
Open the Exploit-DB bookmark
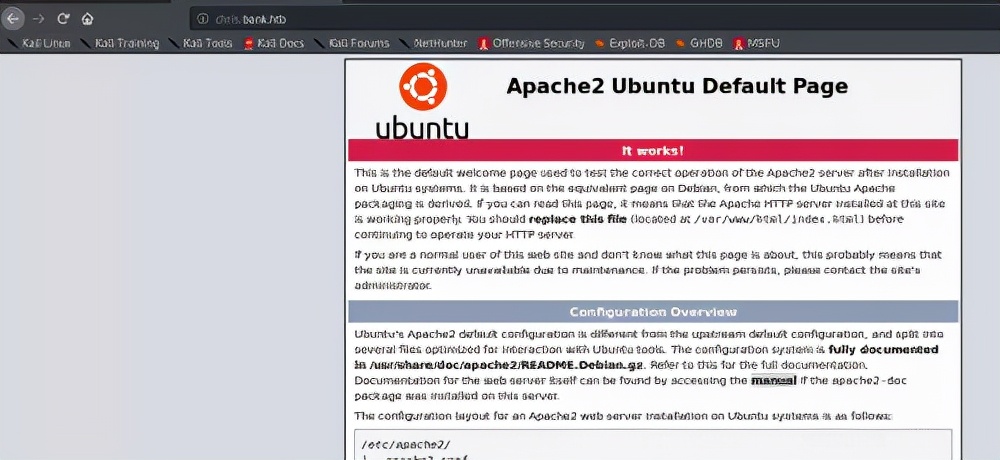pos(630,43)
